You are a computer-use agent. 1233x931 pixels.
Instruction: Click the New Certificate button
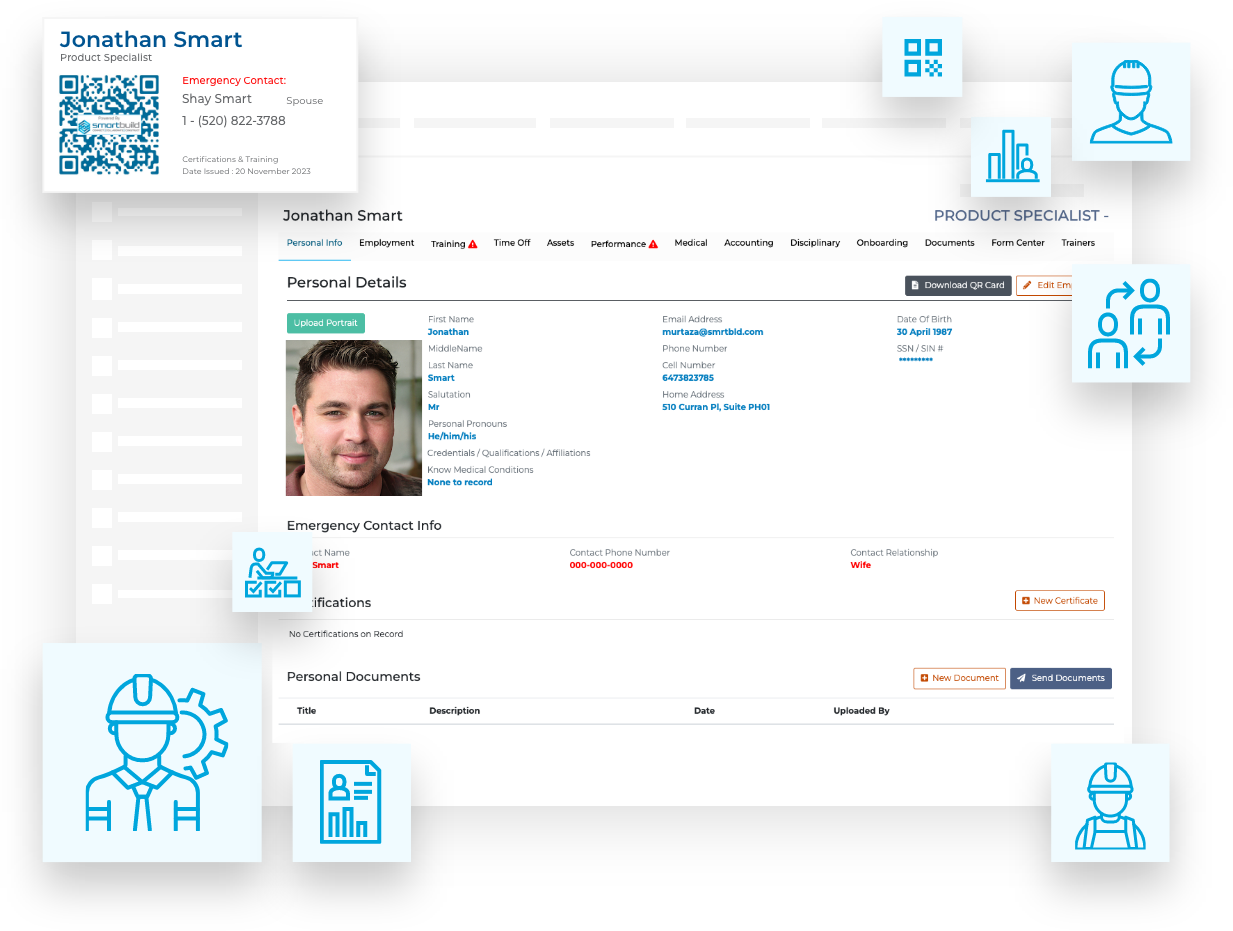pyautogui.click(x=1059, y=600)
